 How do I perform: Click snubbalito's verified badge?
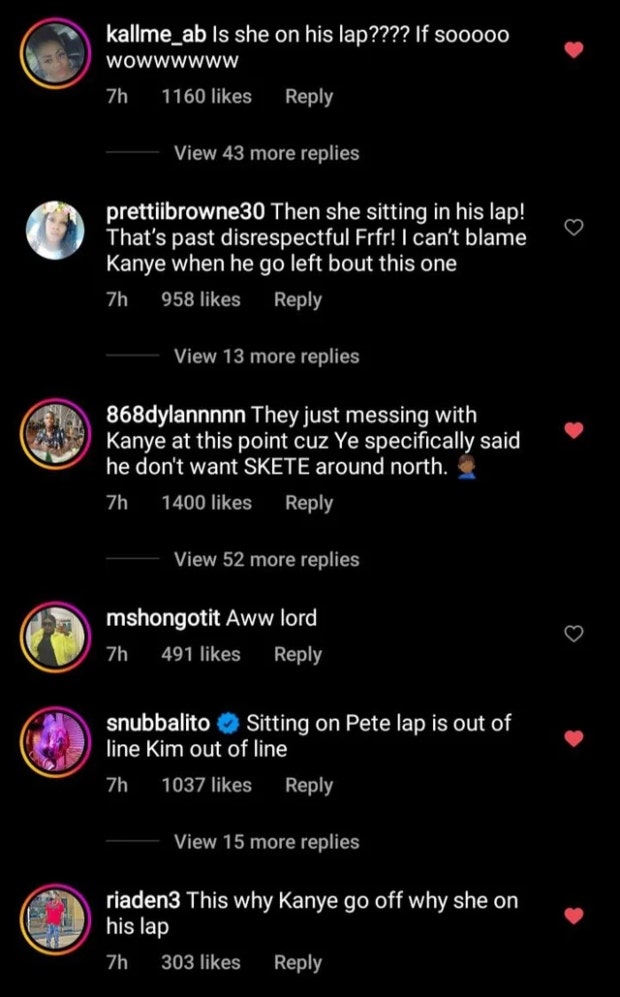227,721
